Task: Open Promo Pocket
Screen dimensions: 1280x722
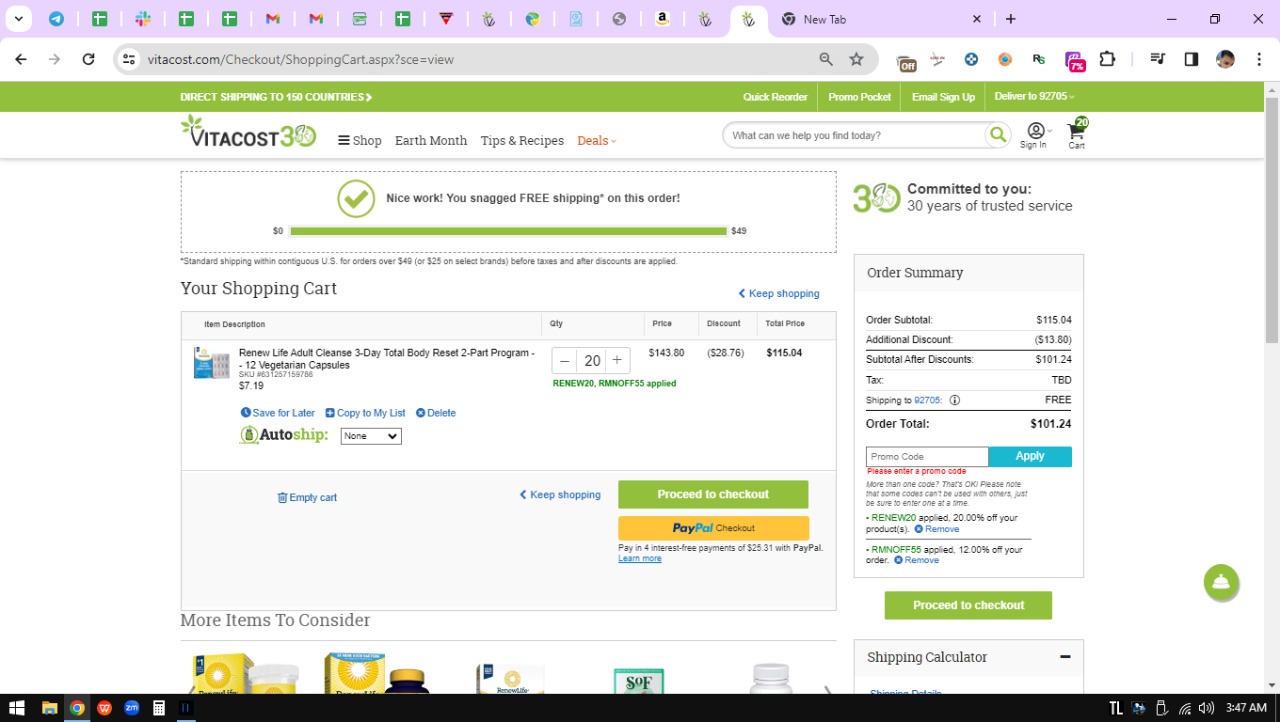Action: coord(860,97)
